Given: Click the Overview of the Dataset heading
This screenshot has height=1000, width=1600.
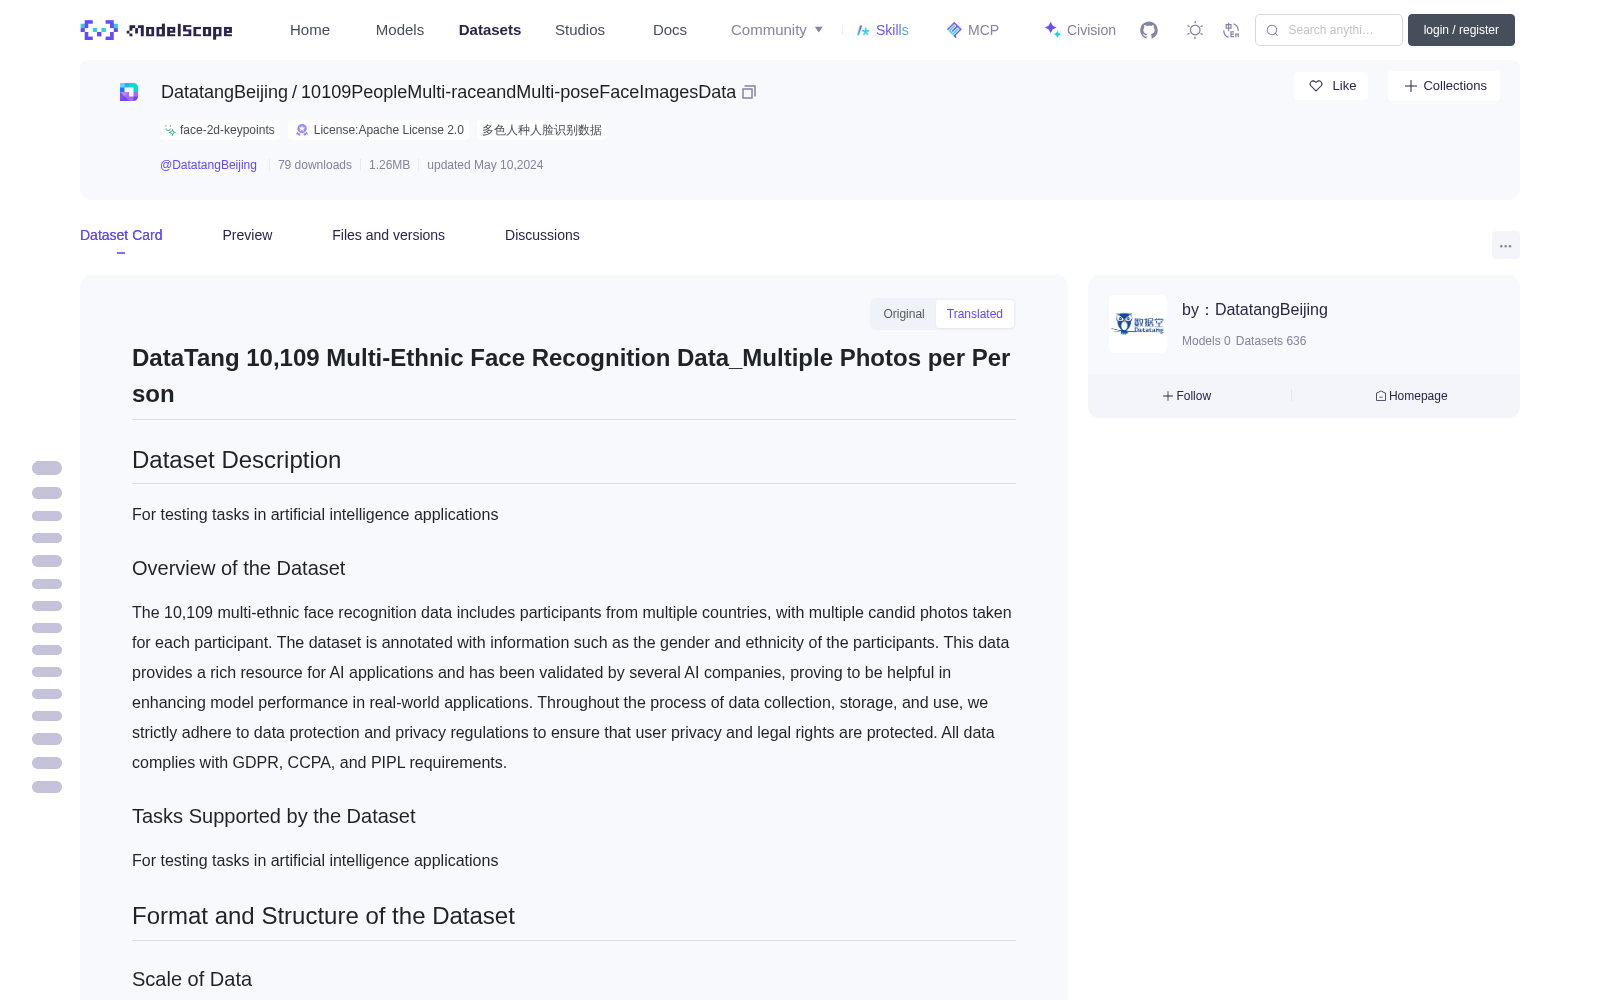Looking at the screenshot, I should (x=238, y=568).
